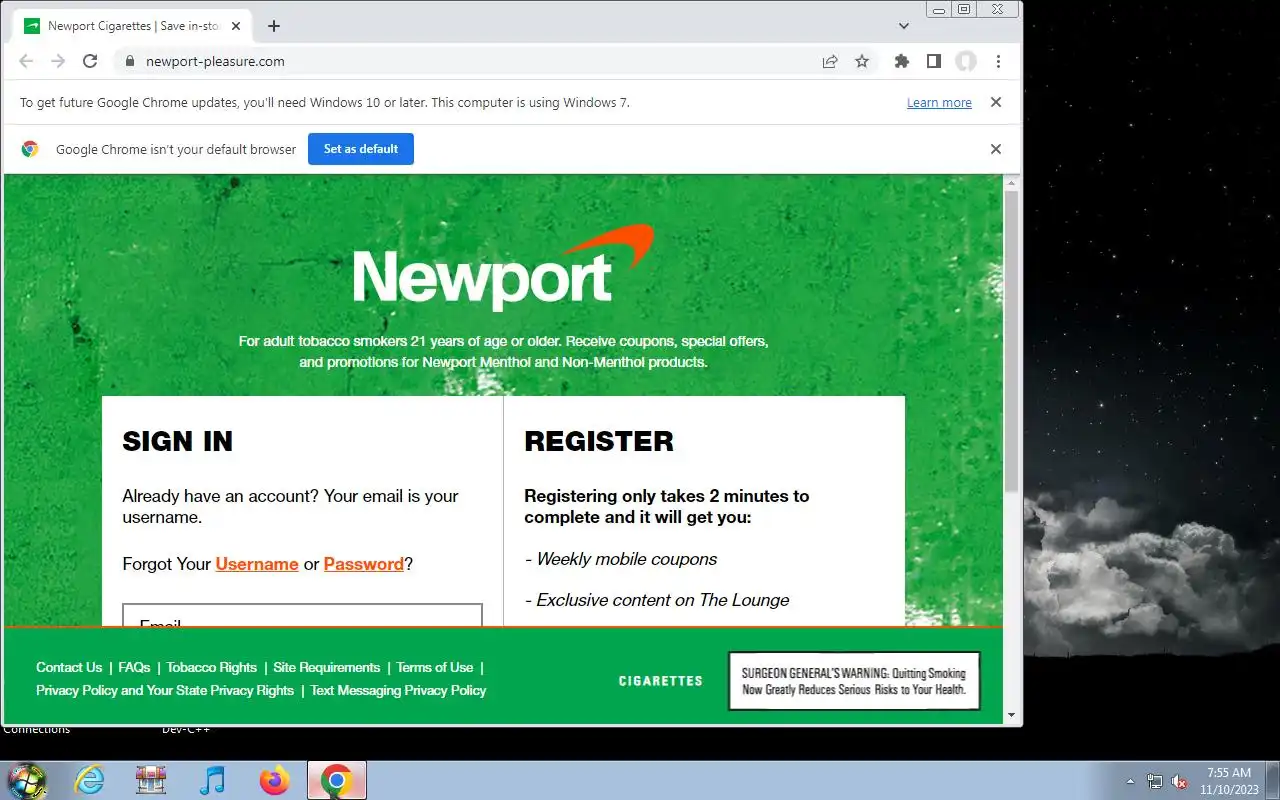Open the WinRAR taskbar icon
Viewport: 1280px width, 800px height.
click(151, 780)
